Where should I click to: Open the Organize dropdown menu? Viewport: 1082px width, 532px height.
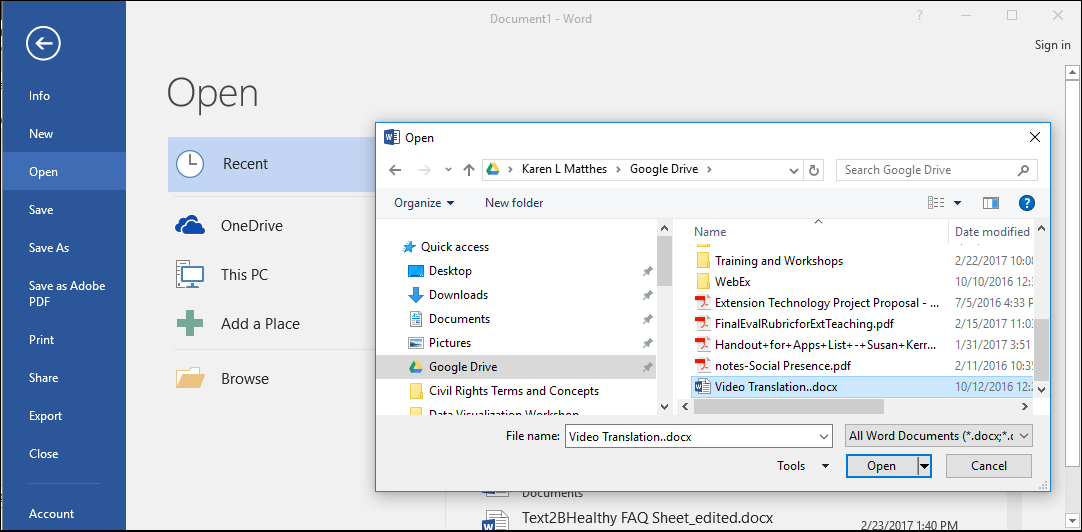[424, 203]
